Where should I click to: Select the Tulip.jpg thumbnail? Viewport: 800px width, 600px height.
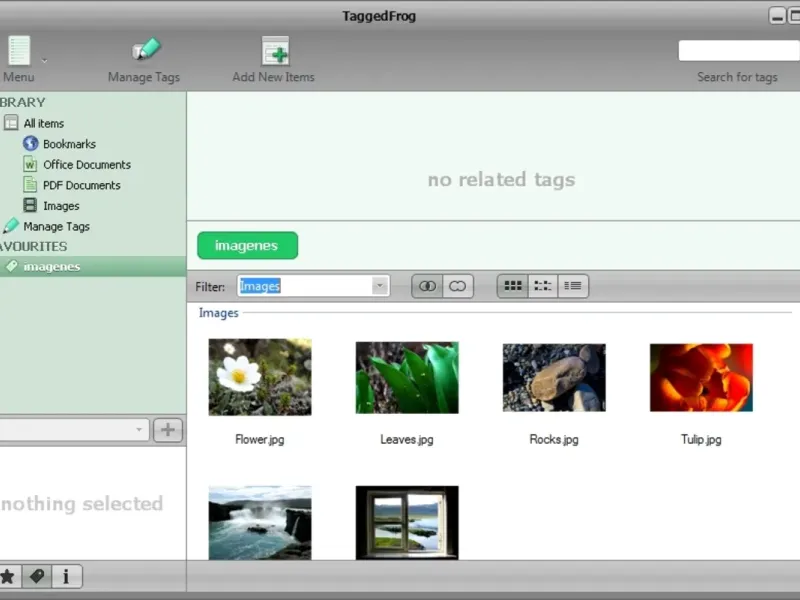click(701, 378)
